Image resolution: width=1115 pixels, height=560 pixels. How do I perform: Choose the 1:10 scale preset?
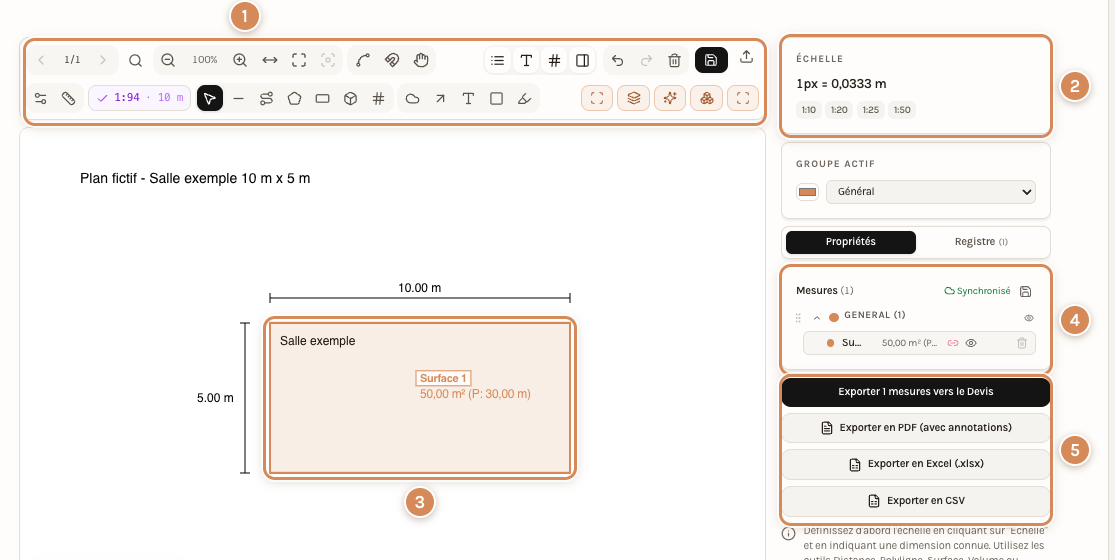tap(809, 110)
